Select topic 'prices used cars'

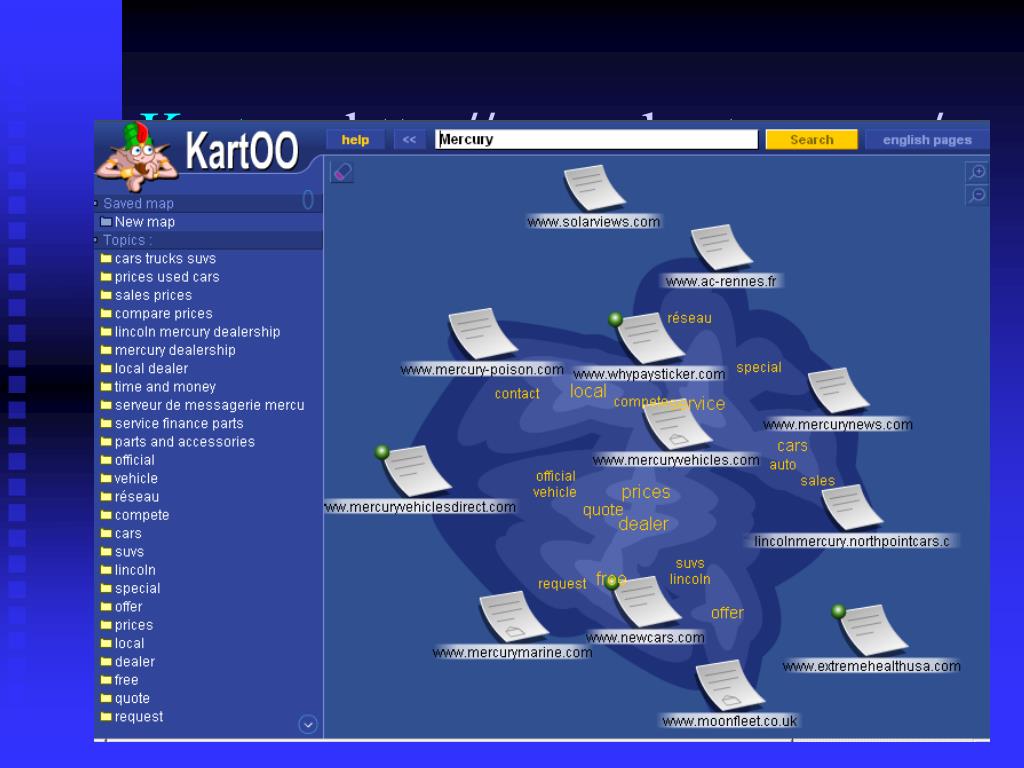click(x=167, y=277)
